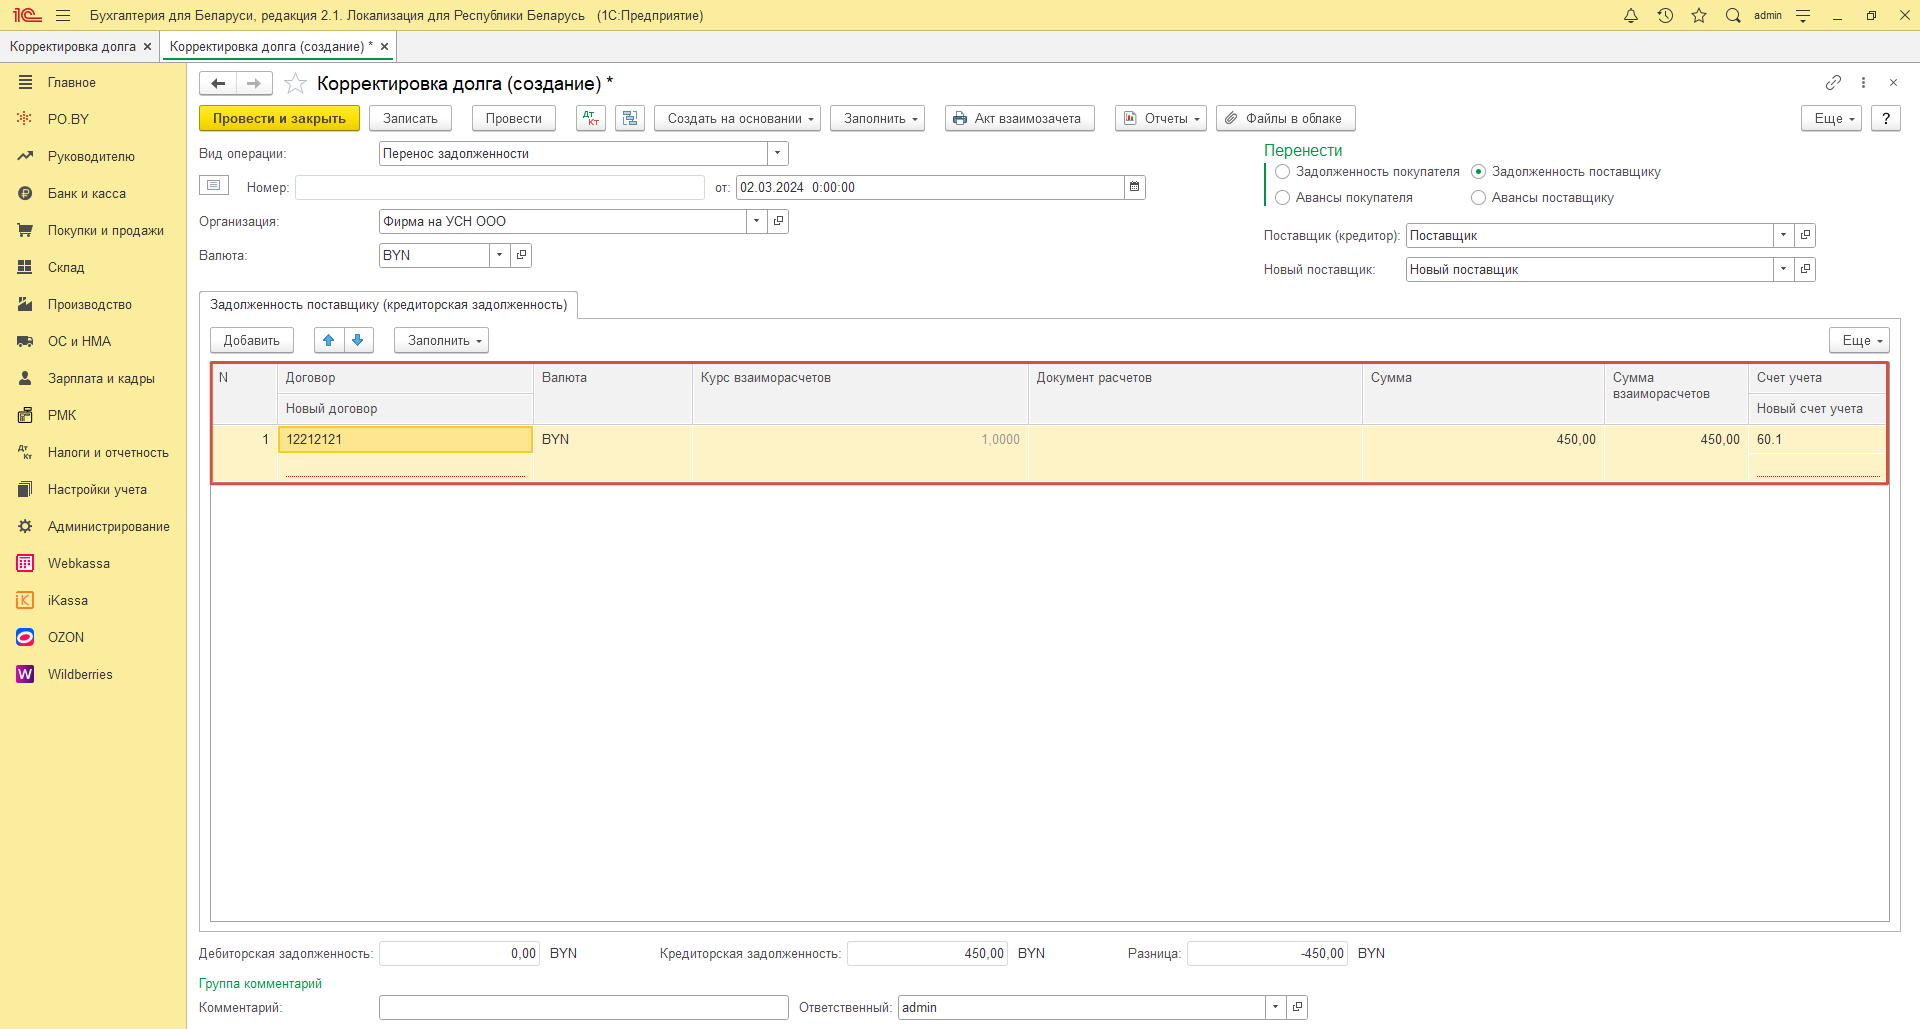The image size is (1920, 1029).
Task: Copy link to document icon
Action: tap(1833, 82)
